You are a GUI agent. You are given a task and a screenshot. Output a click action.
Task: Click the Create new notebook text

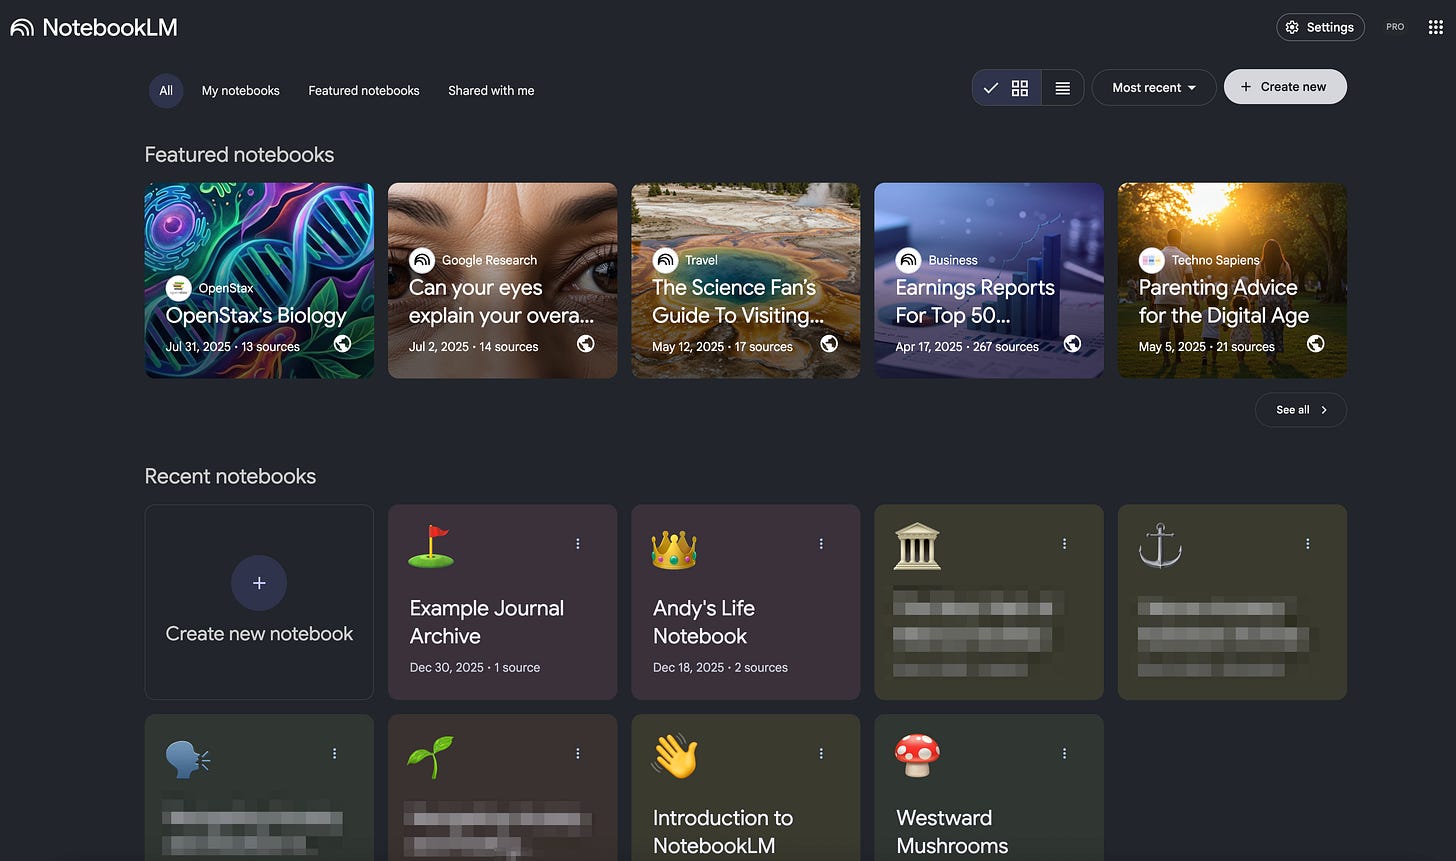pyautogui.click(x=259, y=634)
